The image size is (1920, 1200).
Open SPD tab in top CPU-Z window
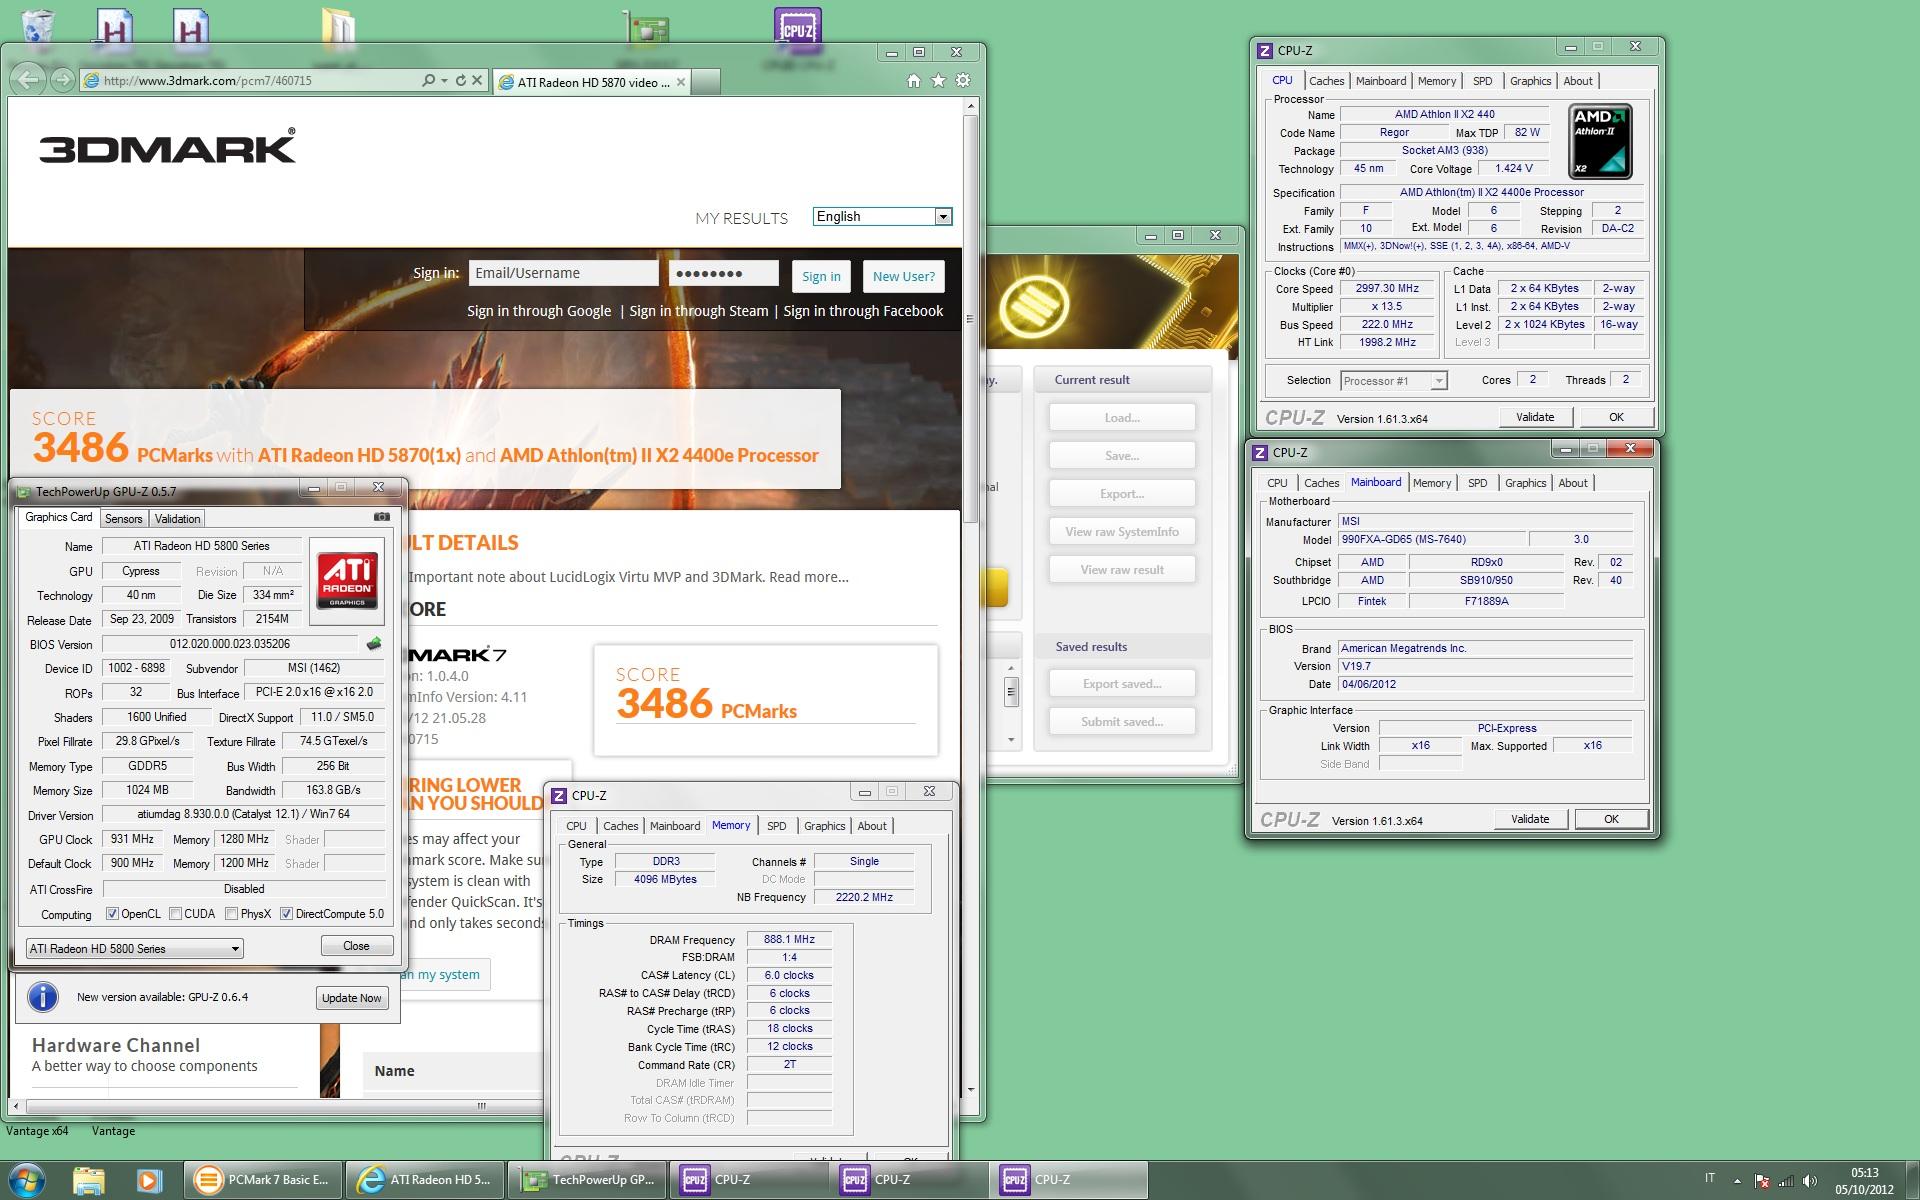point(1482,81)
